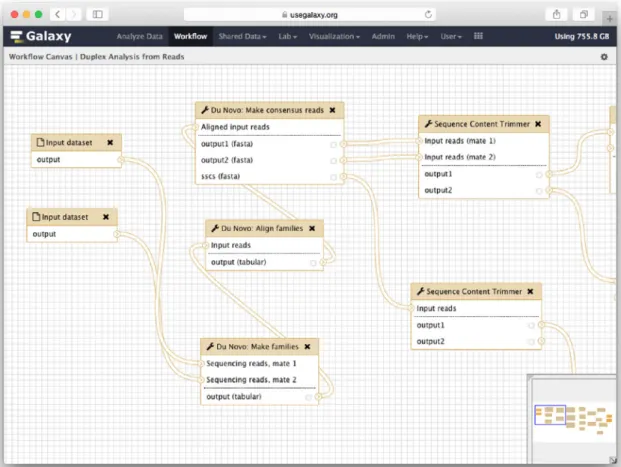Click wrench icon of Make families node
Screen dimensions: 621x467
click(x=210, y=347)
